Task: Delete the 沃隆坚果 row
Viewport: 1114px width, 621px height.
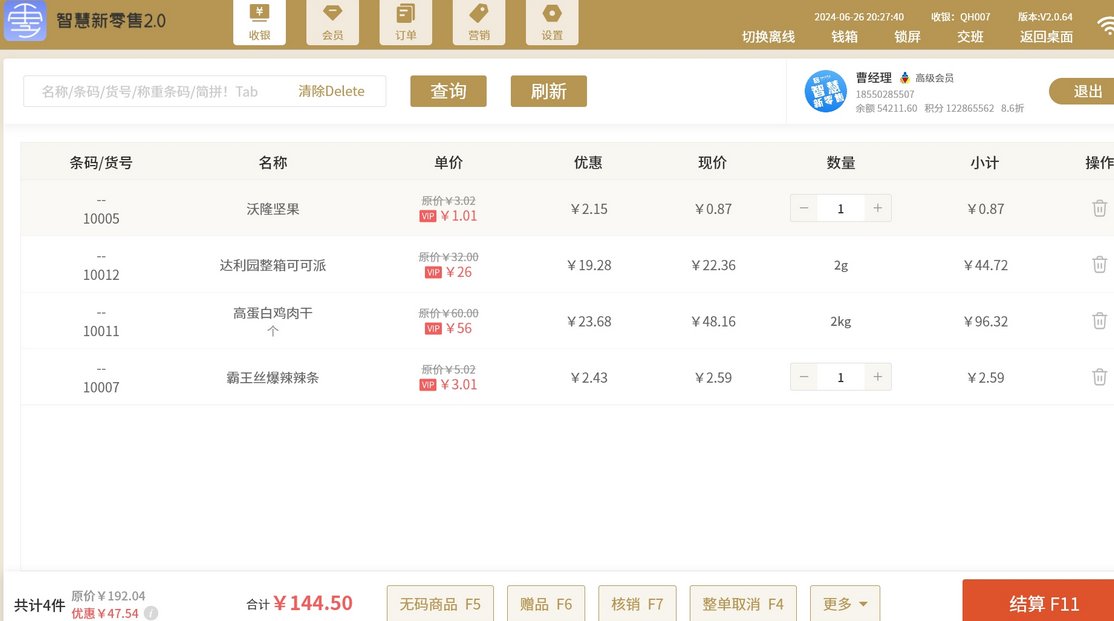Action: 1099,208
